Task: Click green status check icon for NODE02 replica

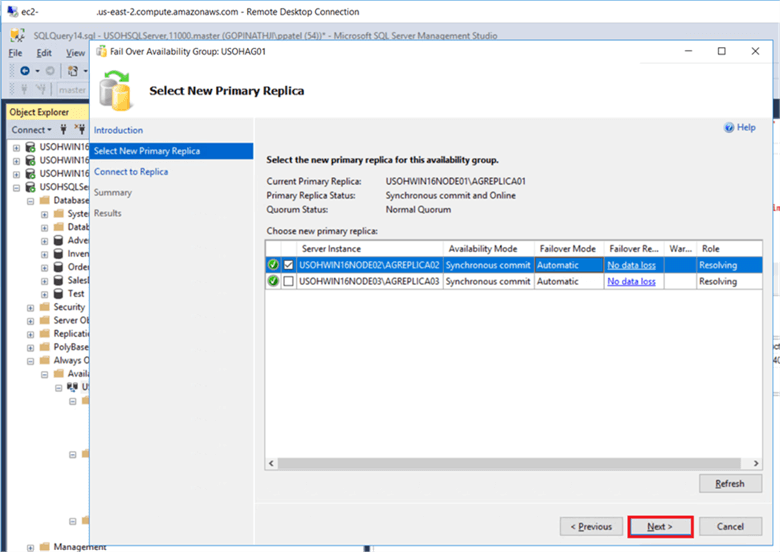Action: click(x=273, y=265)
